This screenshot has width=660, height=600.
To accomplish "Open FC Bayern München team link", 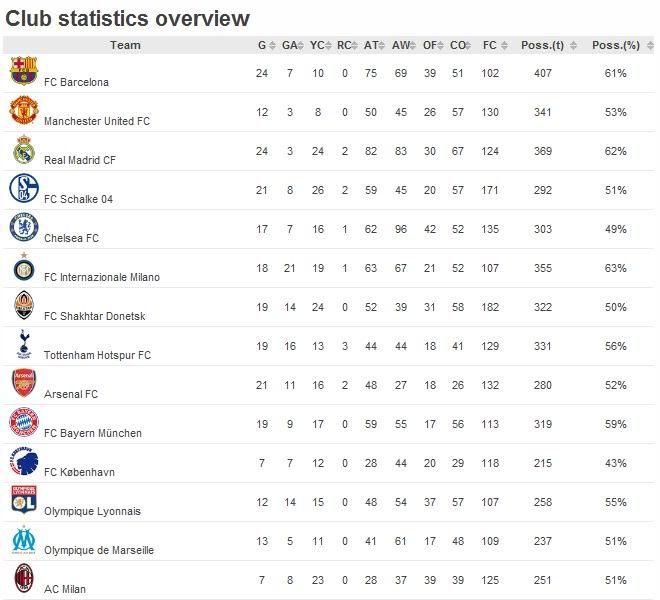I will point(93,433).
